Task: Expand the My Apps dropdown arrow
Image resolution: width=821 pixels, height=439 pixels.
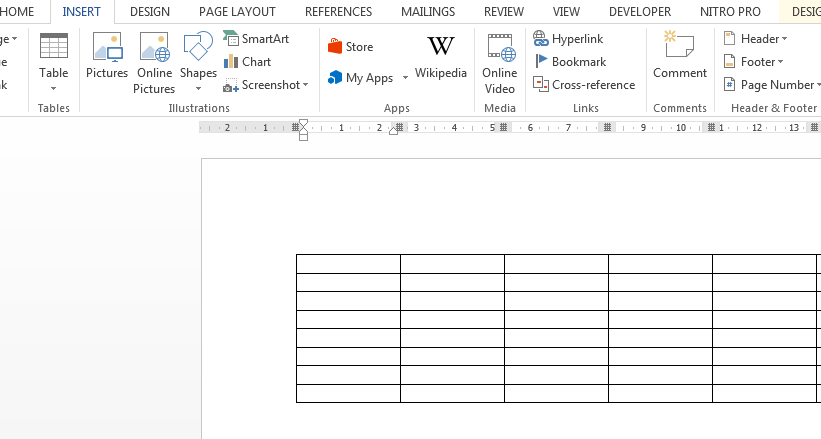Action: tap(405, 78)
